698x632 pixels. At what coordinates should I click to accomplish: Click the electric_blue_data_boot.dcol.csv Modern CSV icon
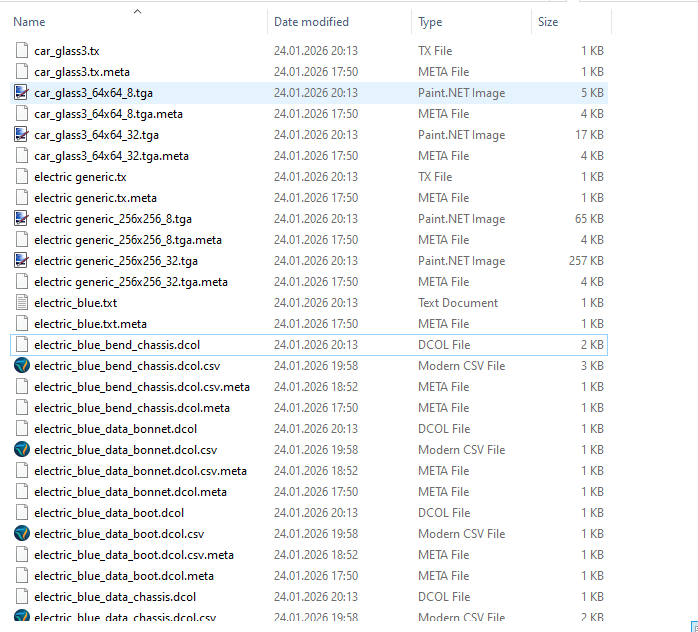click(x=22, y=534)
